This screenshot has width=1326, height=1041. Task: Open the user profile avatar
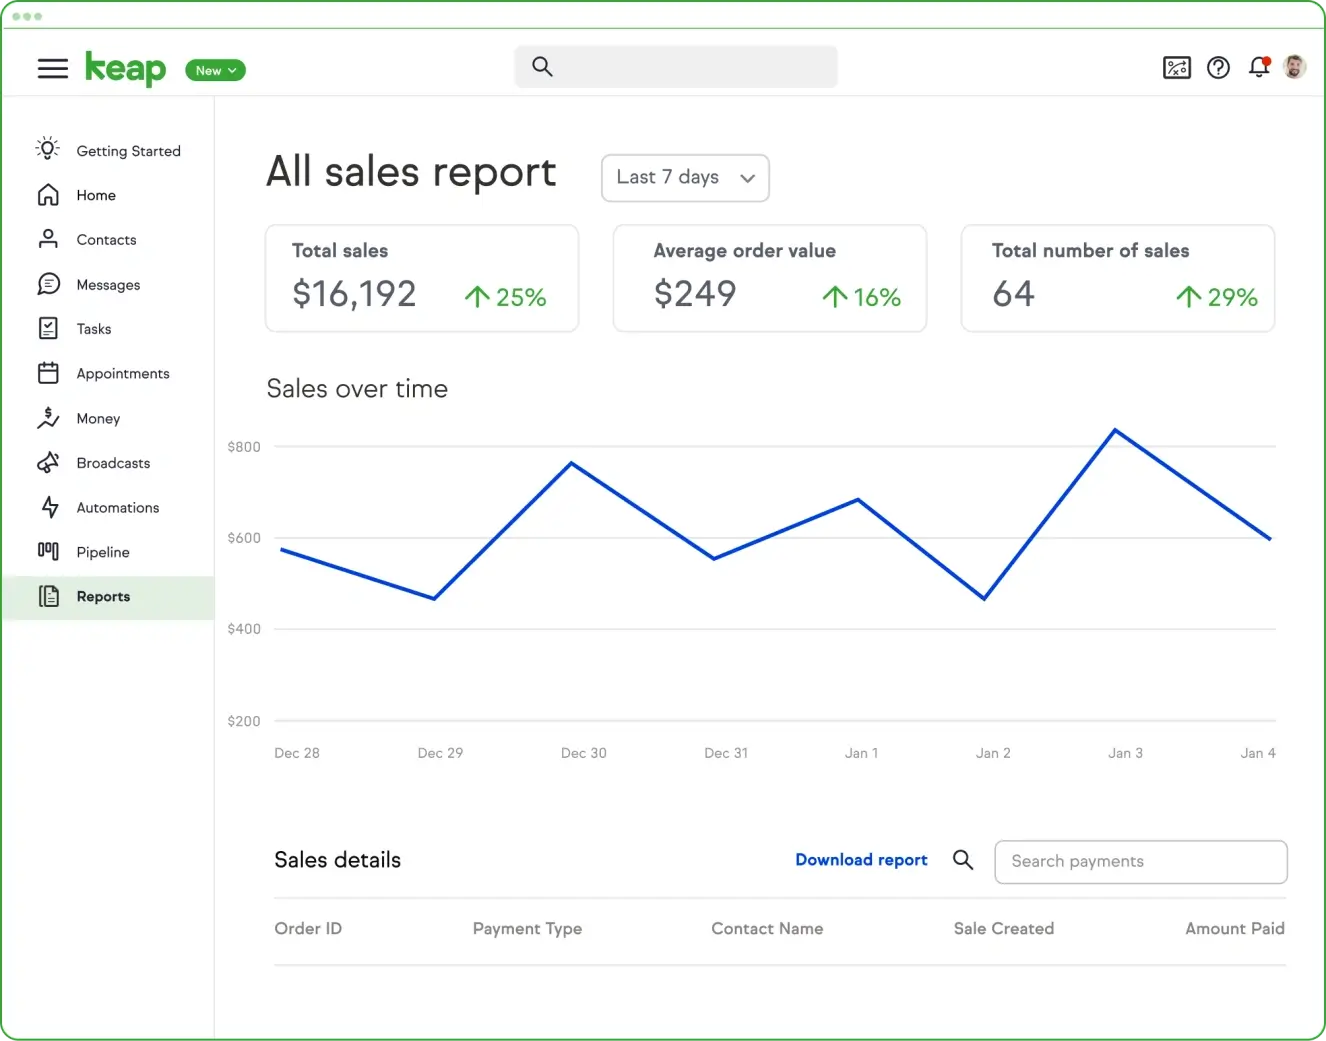(x=1294, y=67)
